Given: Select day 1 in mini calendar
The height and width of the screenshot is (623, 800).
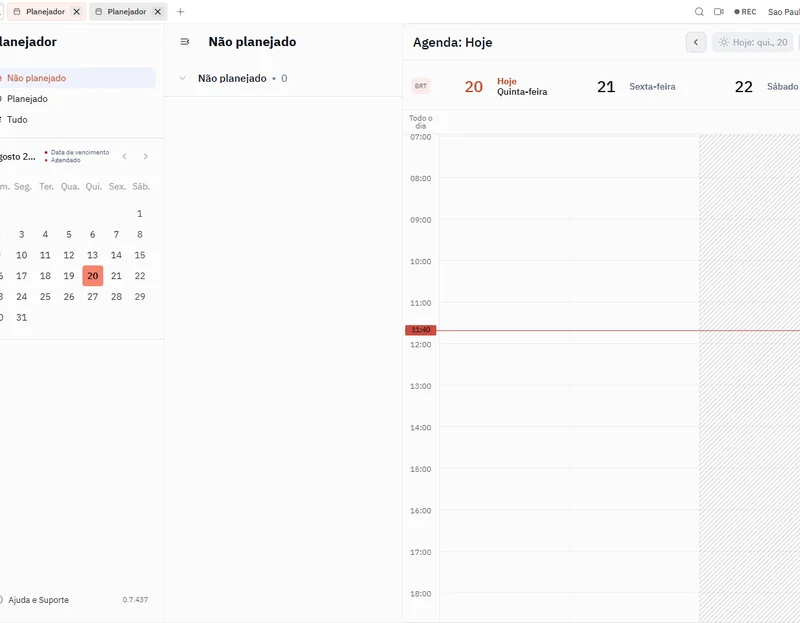Looking at the screenshot, I should 140,214.
